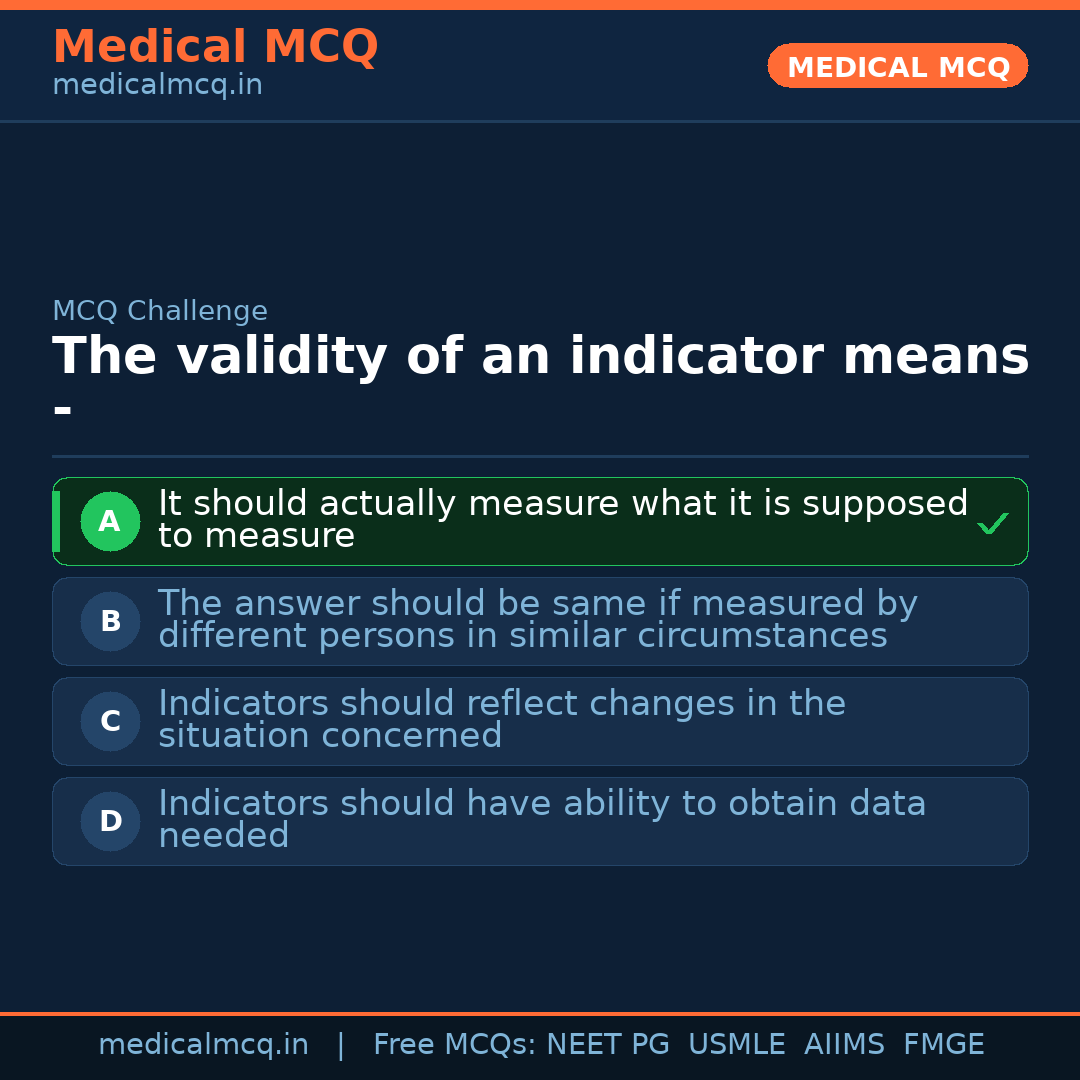Click the letter C circle badge
The width and height of the screenshot is (1080, 1080).
[110, 721]
